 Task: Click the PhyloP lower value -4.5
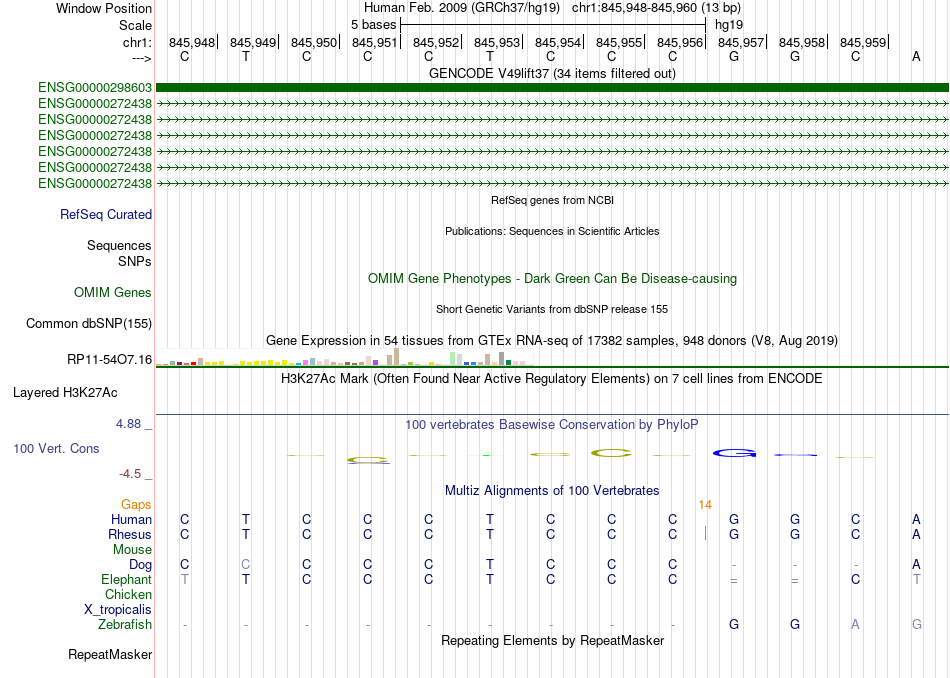(x=130, y=473)
